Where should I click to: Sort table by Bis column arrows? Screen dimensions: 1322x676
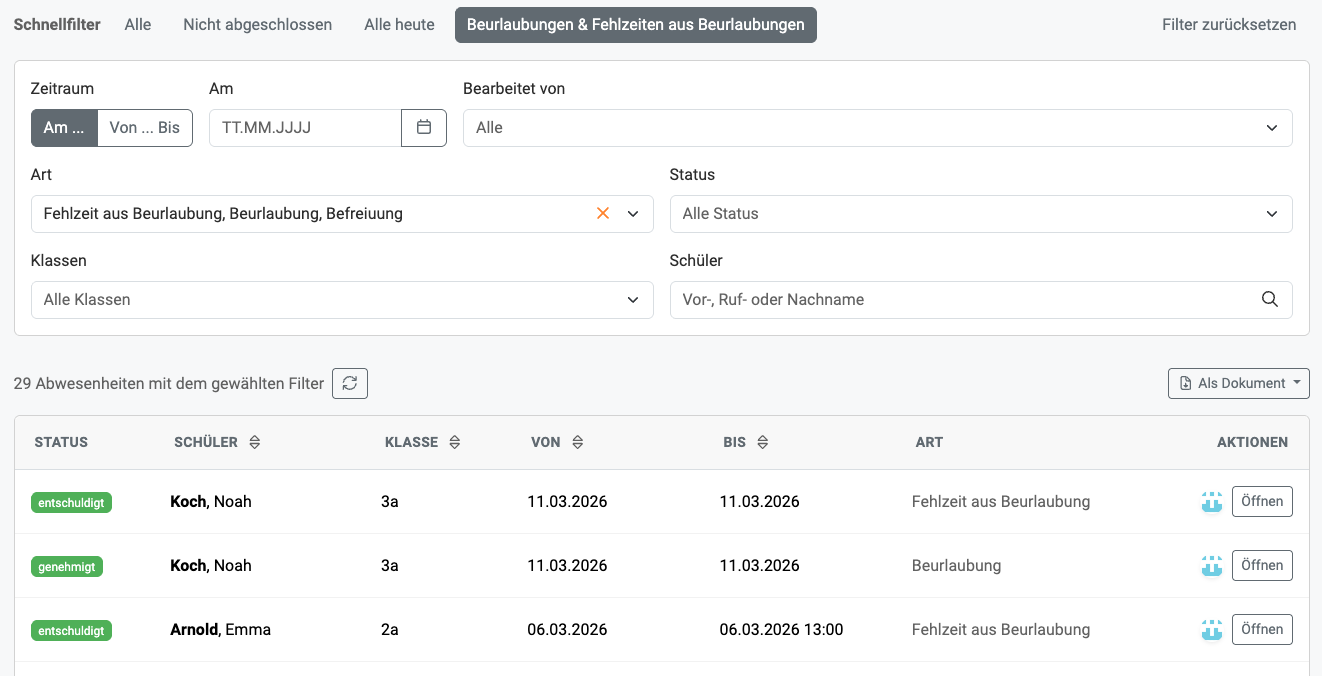click(762, 442)
